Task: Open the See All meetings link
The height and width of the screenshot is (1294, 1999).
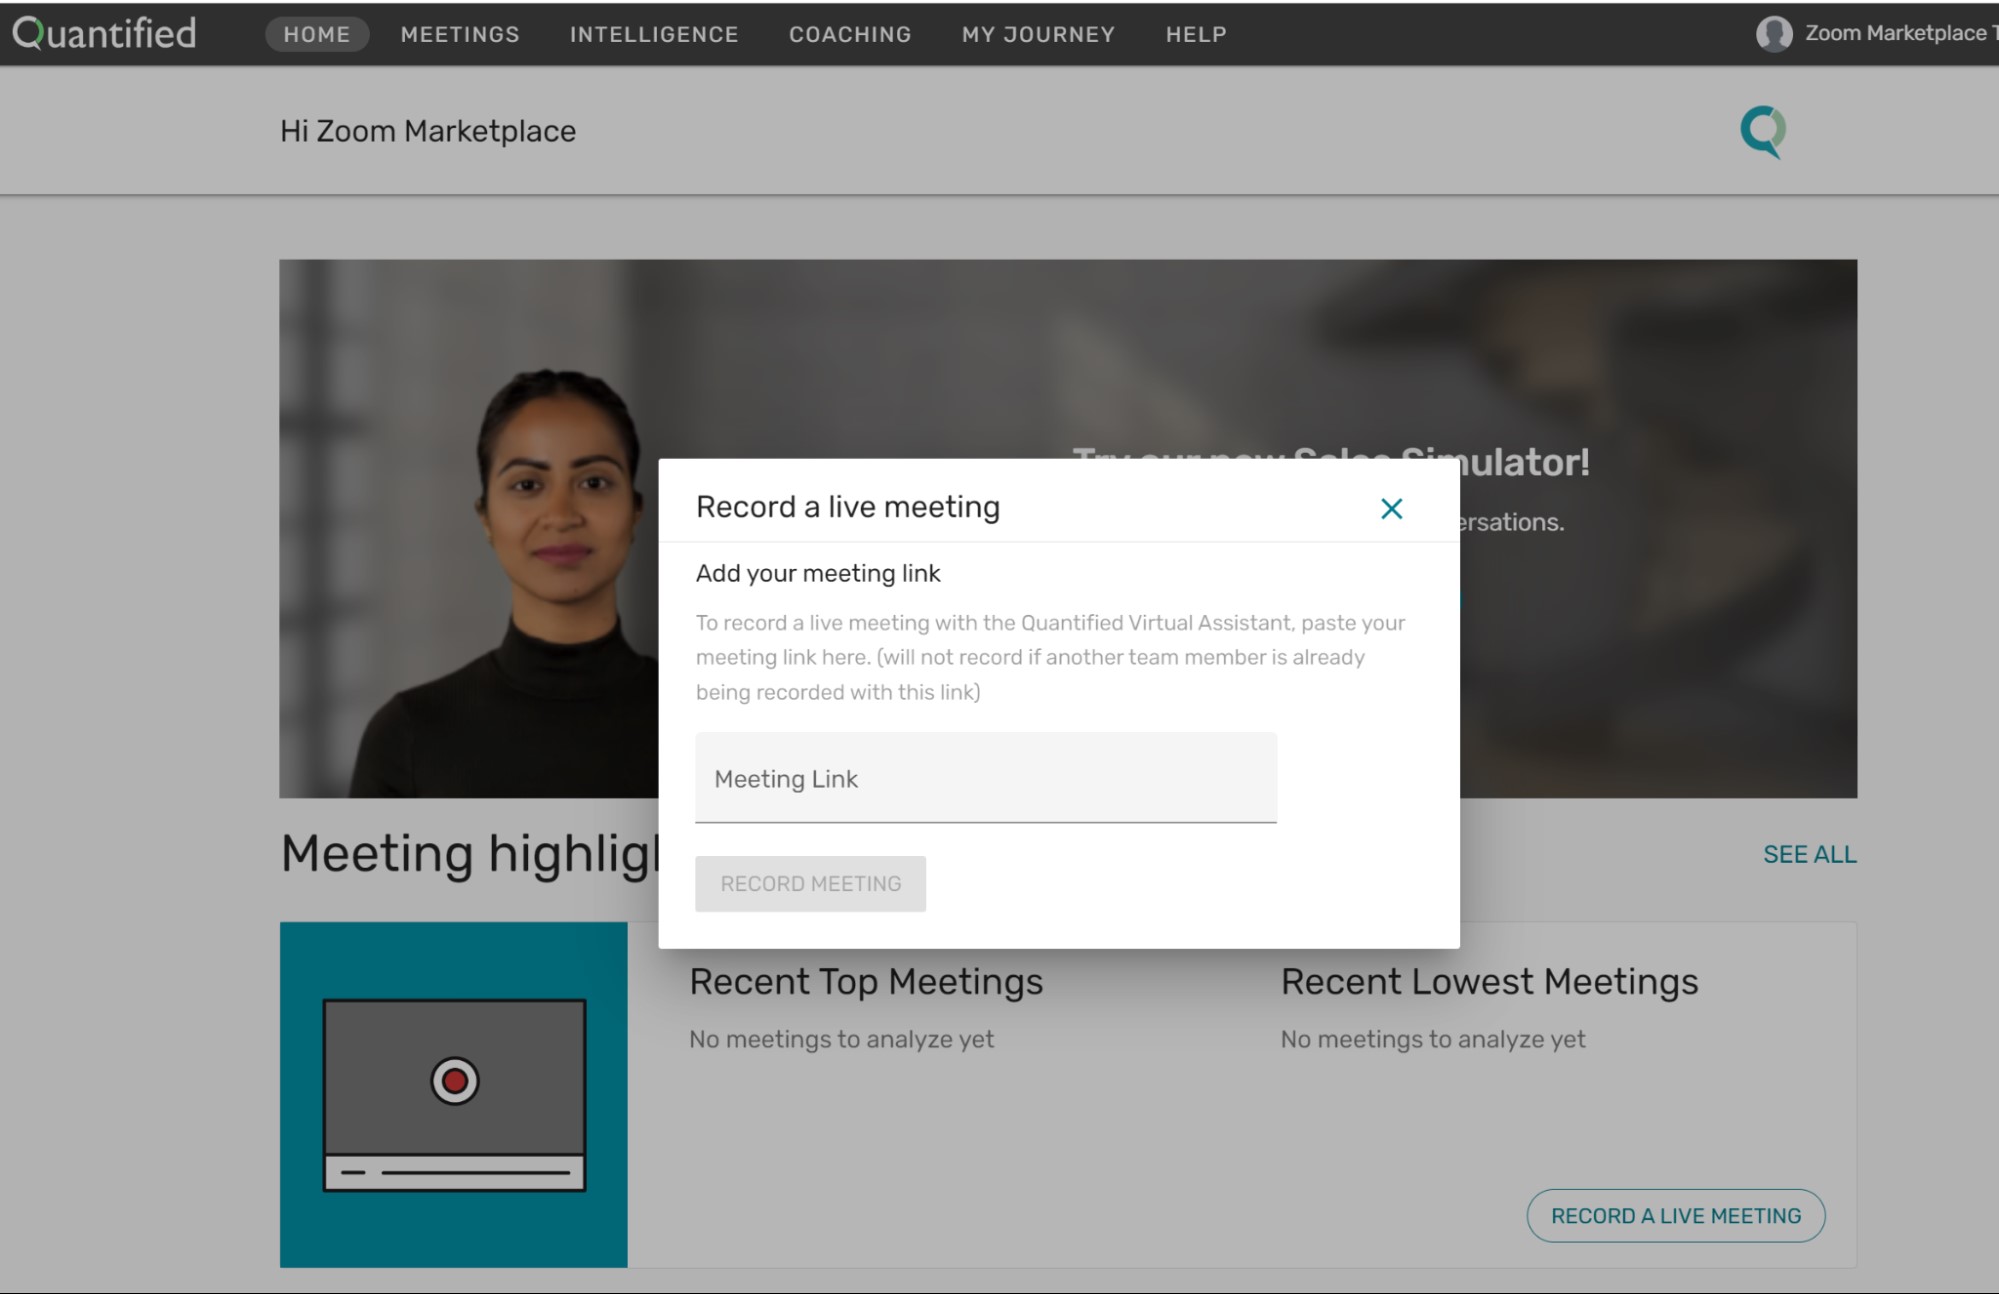Action: point(1809,855)
